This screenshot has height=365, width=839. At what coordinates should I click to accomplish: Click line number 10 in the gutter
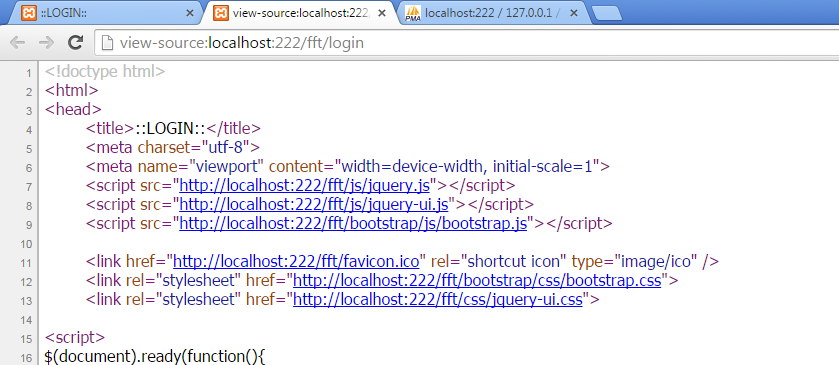pos(26,244)
